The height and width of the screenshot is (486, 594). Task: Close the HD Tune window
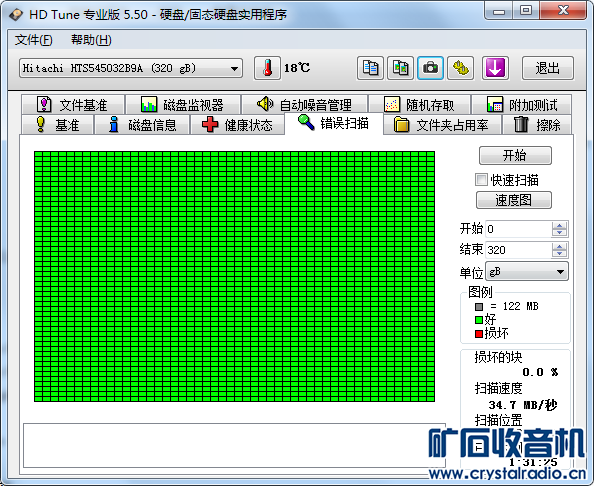(x=563, y=11)
